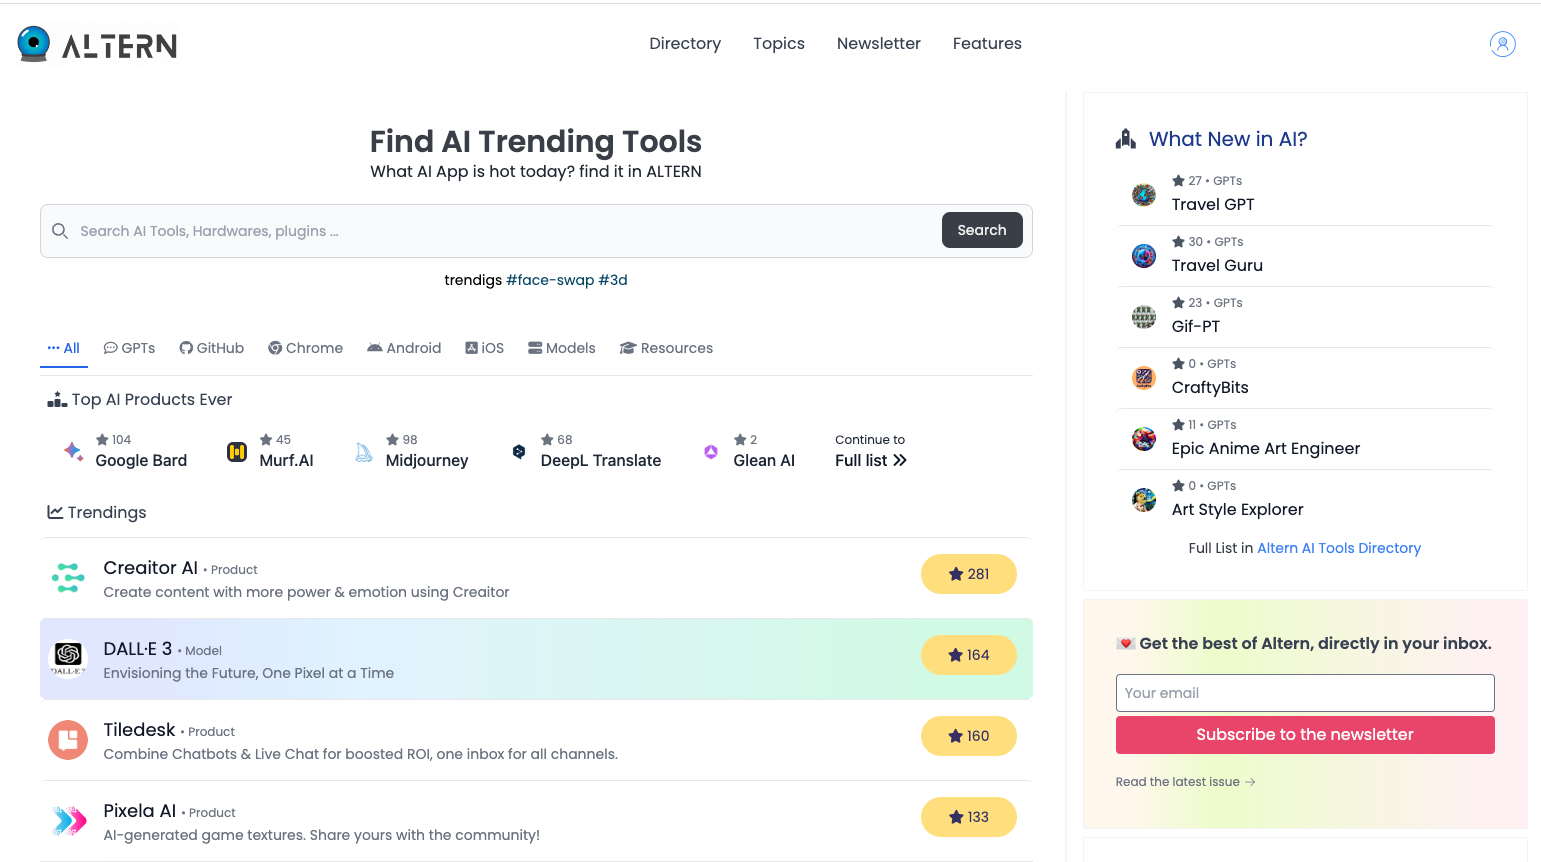Switch to the Models tab
1541x862 pixels.
tap(562, 348)
